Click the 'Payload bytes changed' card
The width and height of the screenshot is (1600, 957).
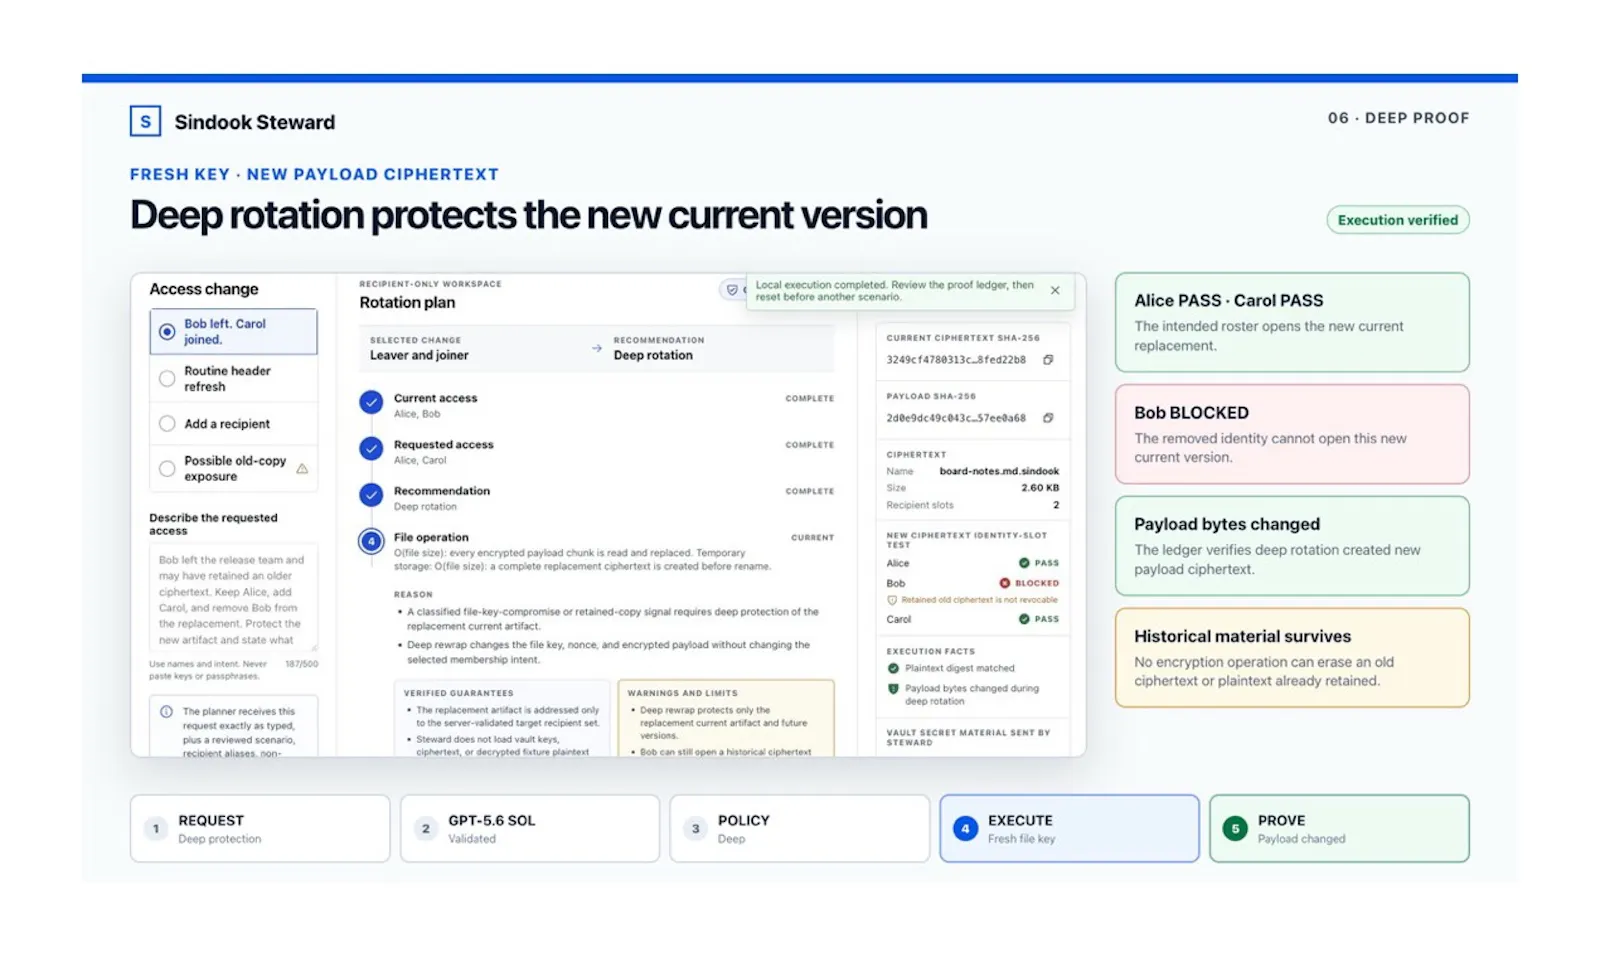[1292, 546]
